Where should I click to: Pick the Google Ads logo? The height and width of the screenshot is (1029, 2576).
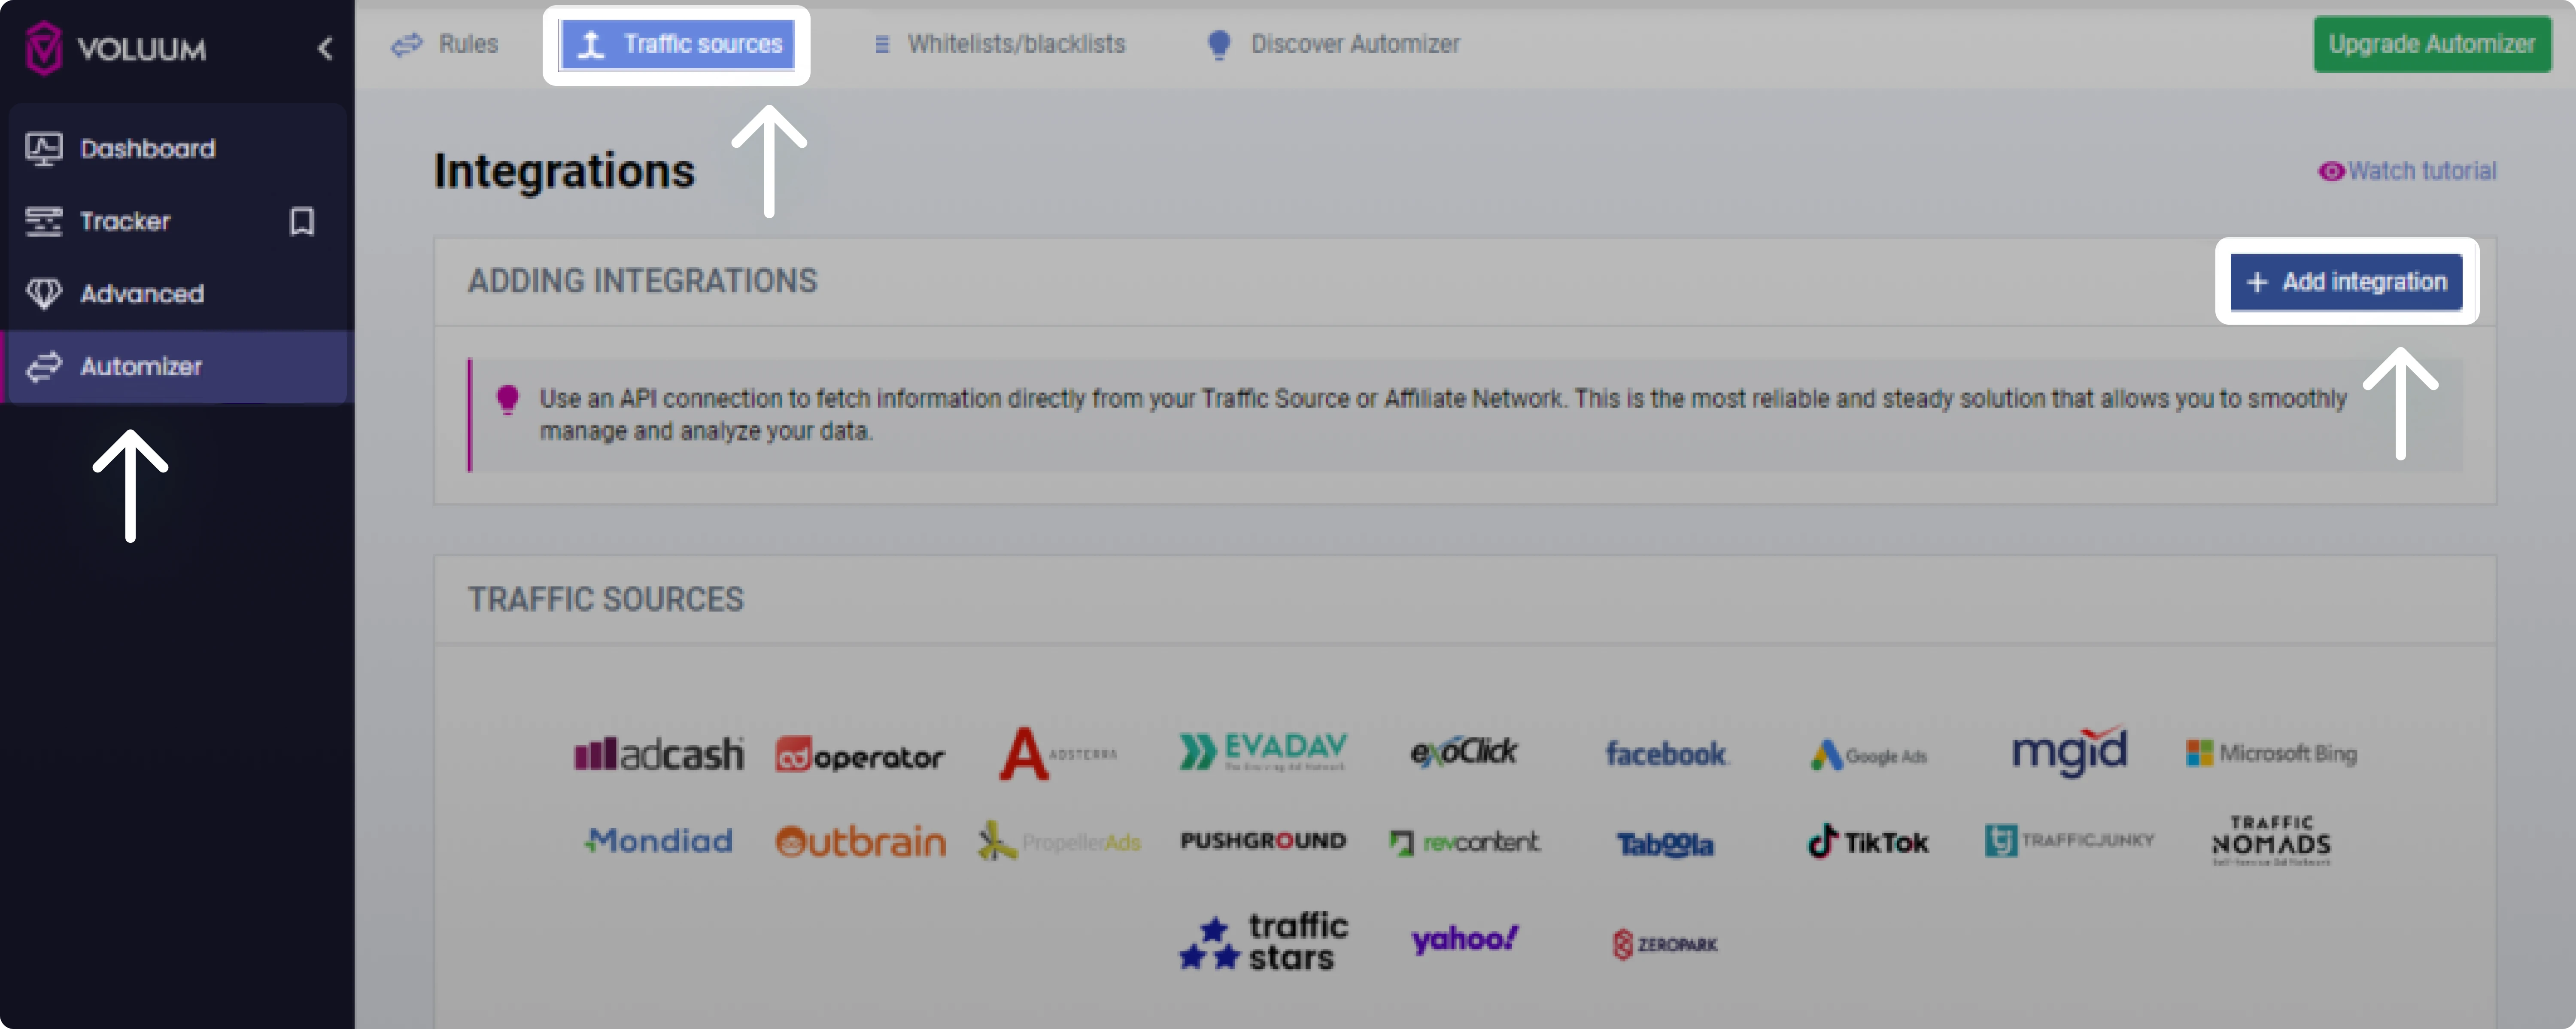click(1867, 755)
